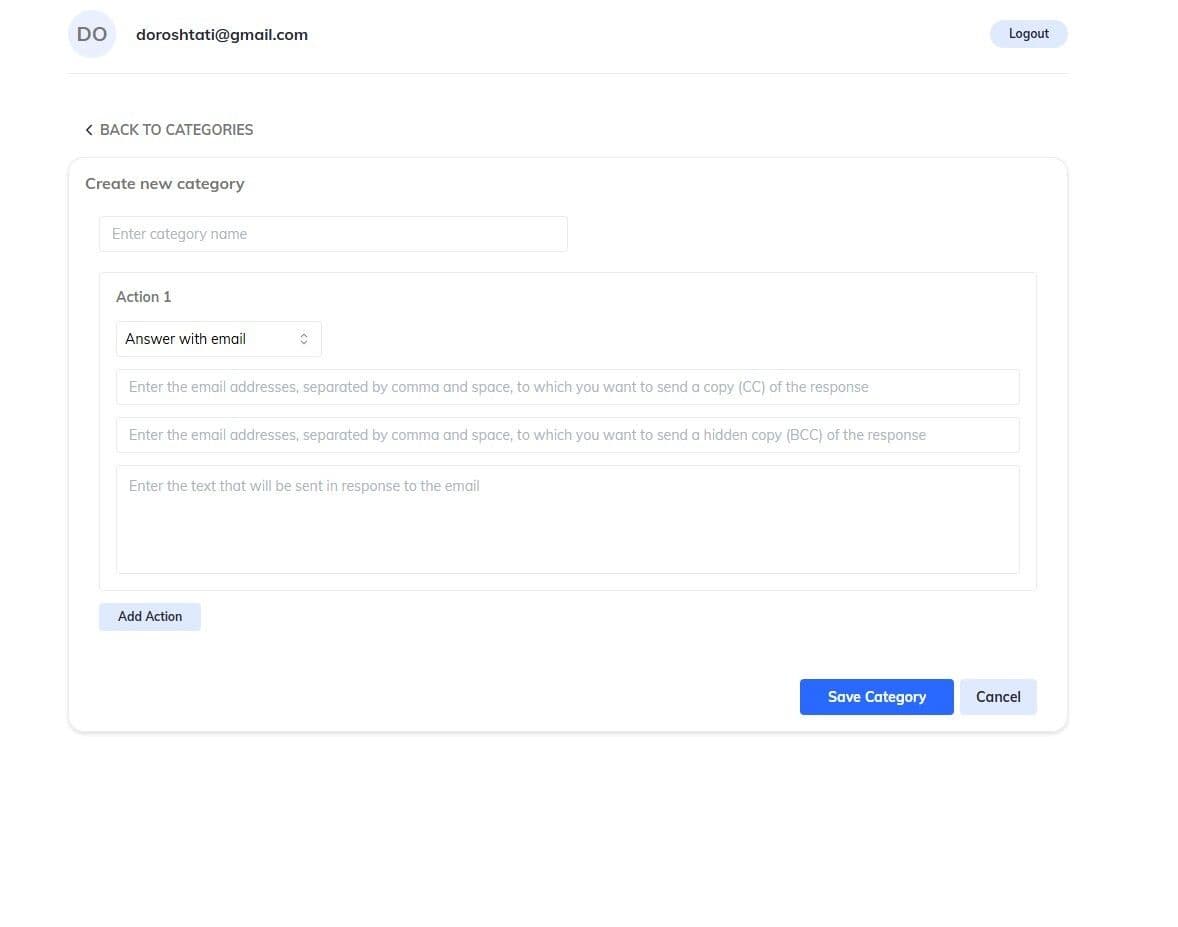Click Add Action to add another action

150,617
